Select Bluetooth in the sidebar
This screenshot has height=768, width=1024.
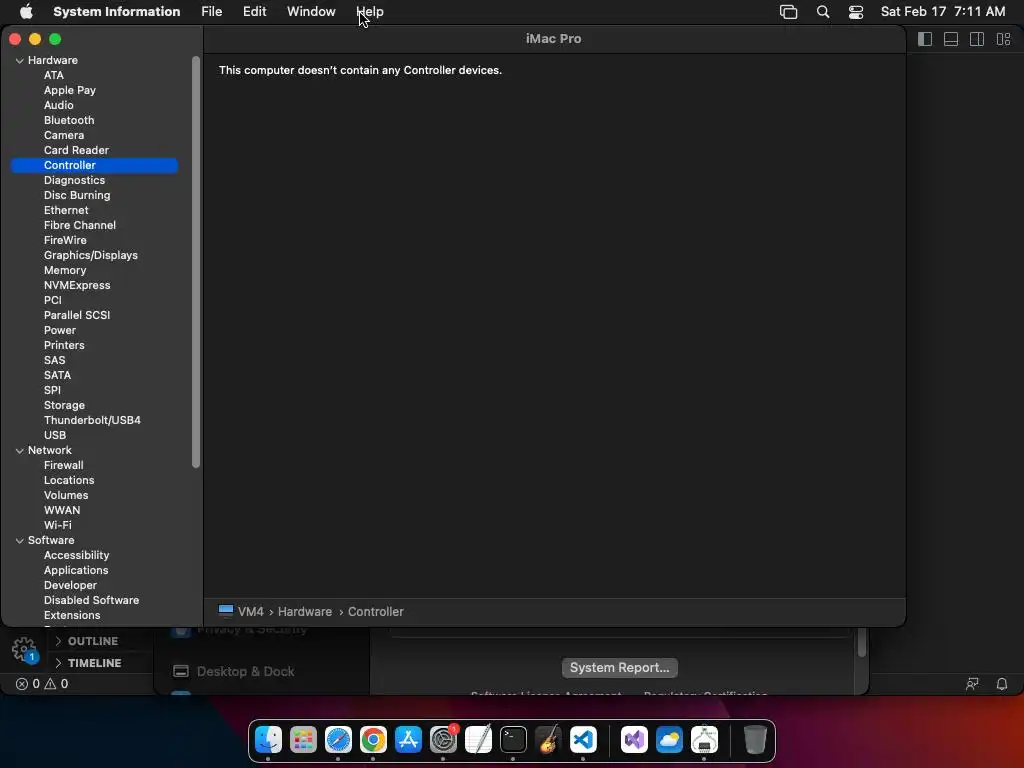point(69,120)
